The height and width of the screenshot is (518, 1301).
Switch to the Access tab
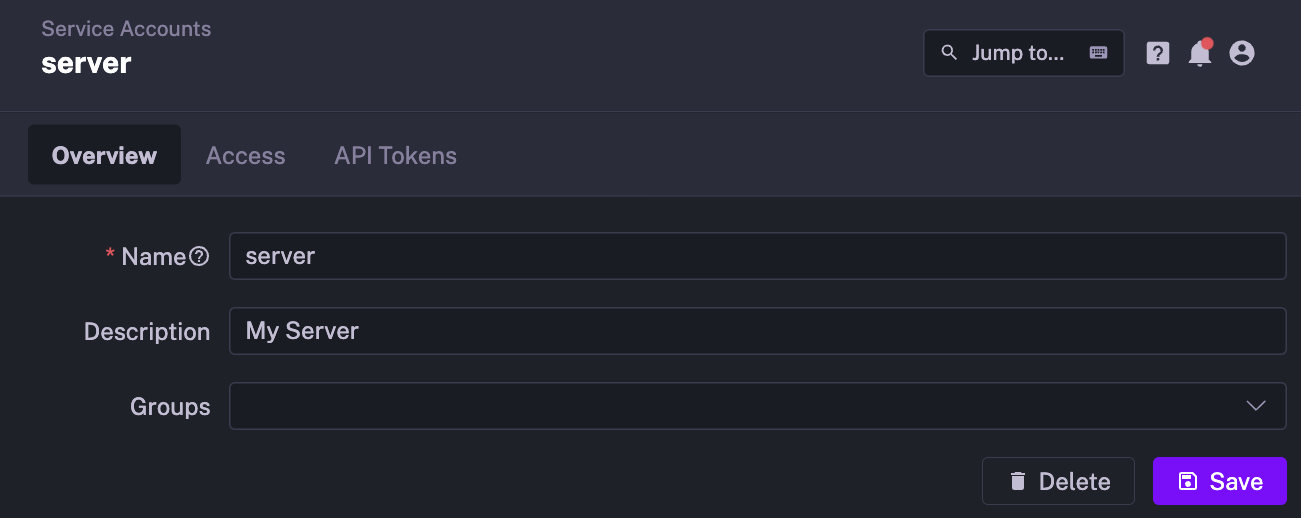pos(245,156)
